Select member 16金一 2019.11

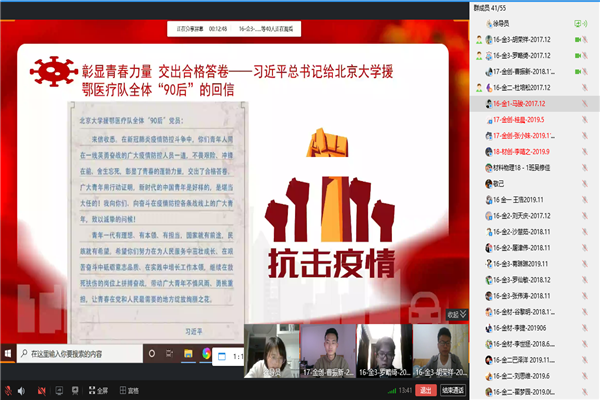coord(535,200)
